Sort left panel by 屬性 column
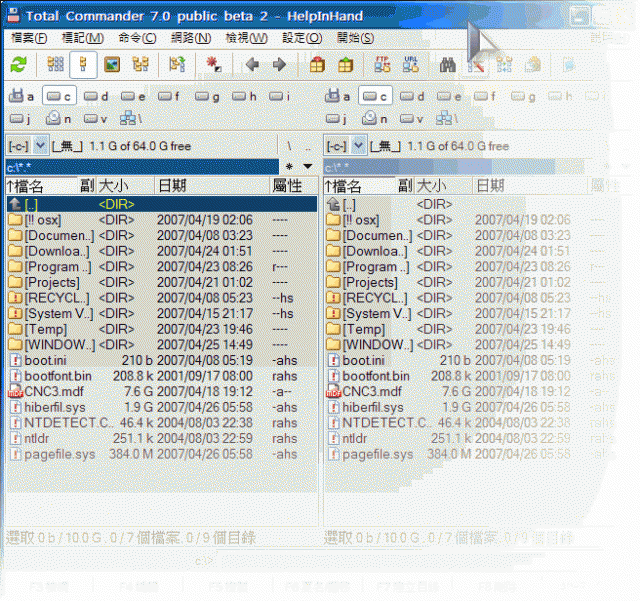This screenshot has width=640, height=601. click(x=293, y=186)
